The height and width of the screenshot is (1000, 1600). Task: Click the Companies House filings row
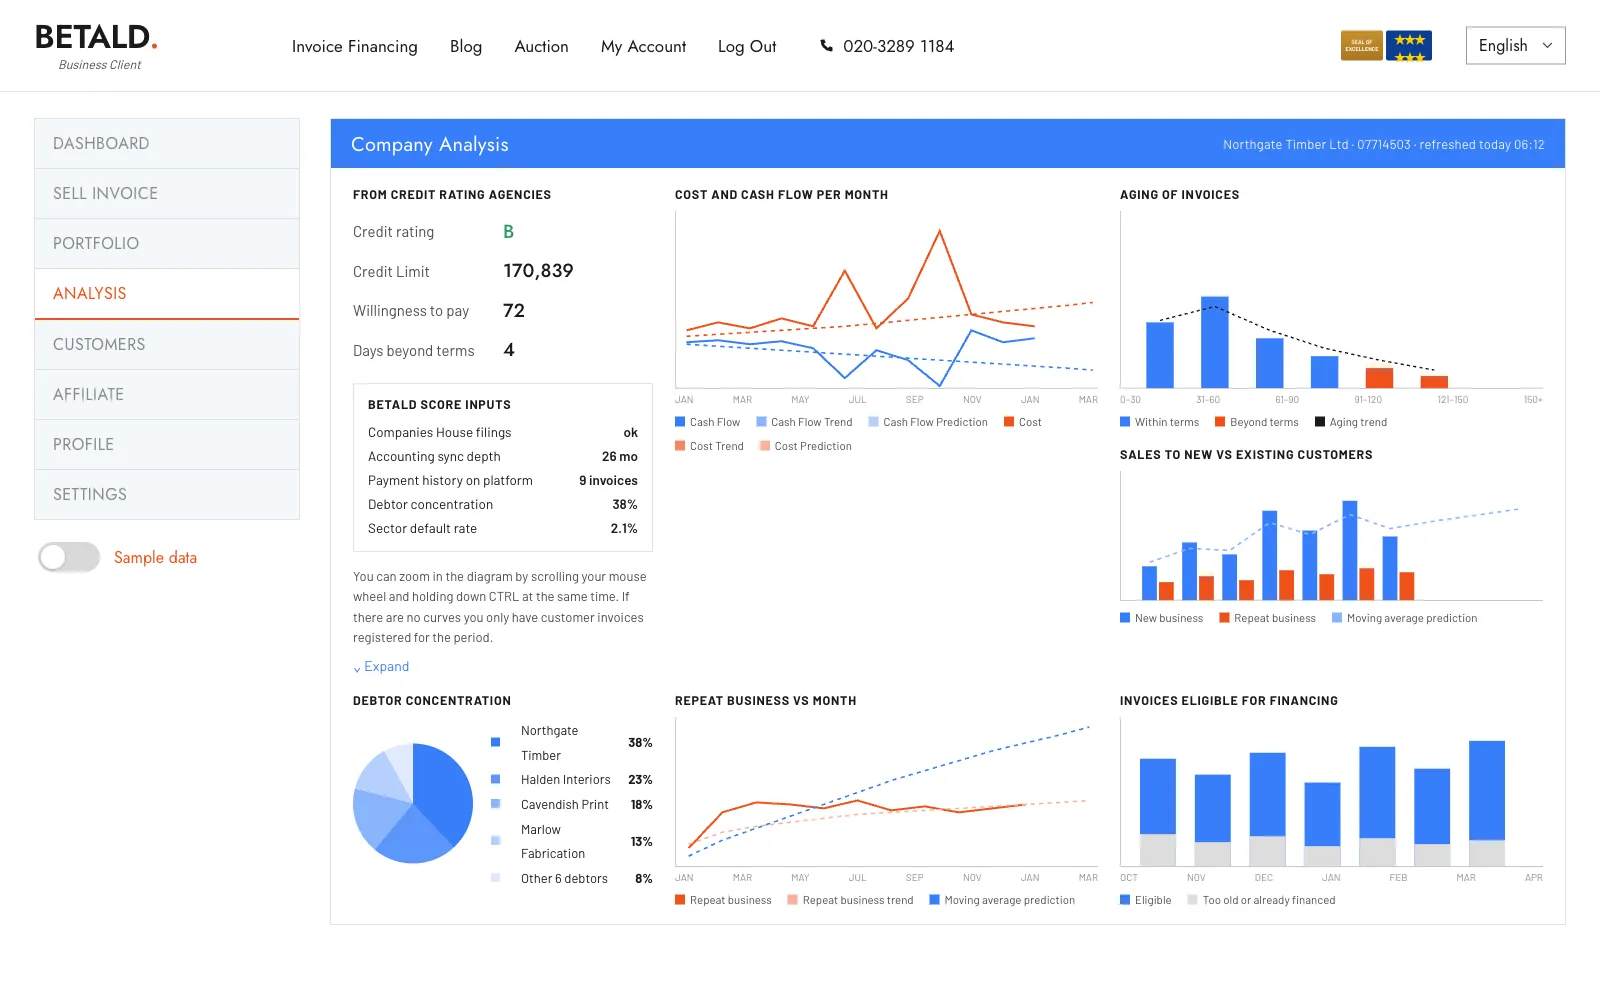tap(502, 433)
